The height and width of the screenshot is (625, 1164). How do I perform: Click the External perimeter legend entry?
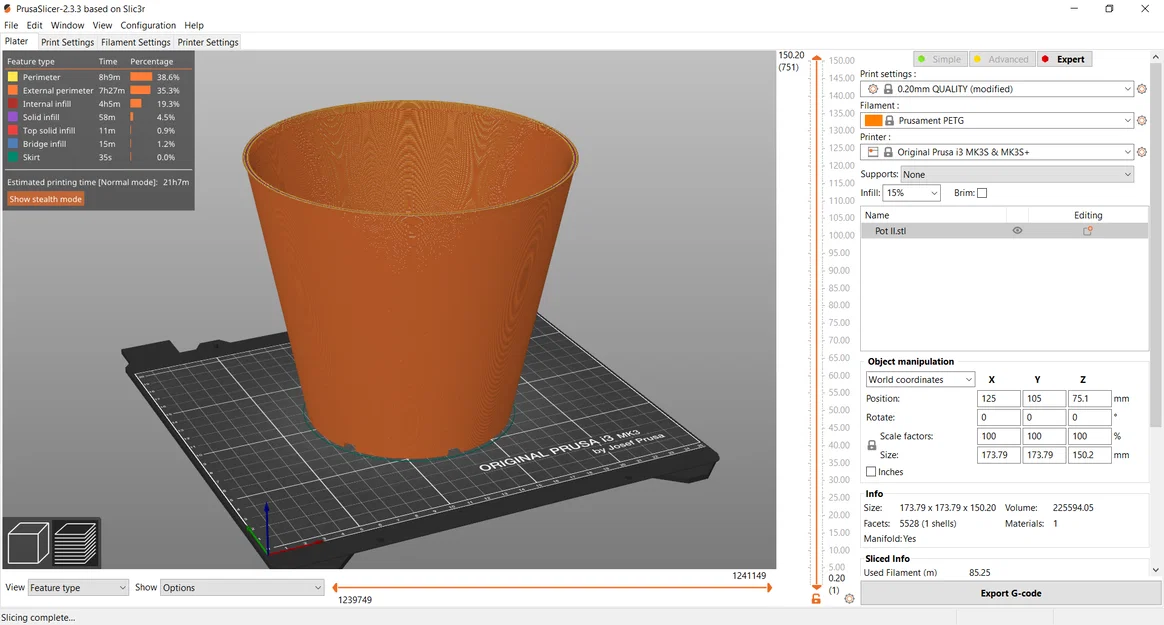point(58,91)
